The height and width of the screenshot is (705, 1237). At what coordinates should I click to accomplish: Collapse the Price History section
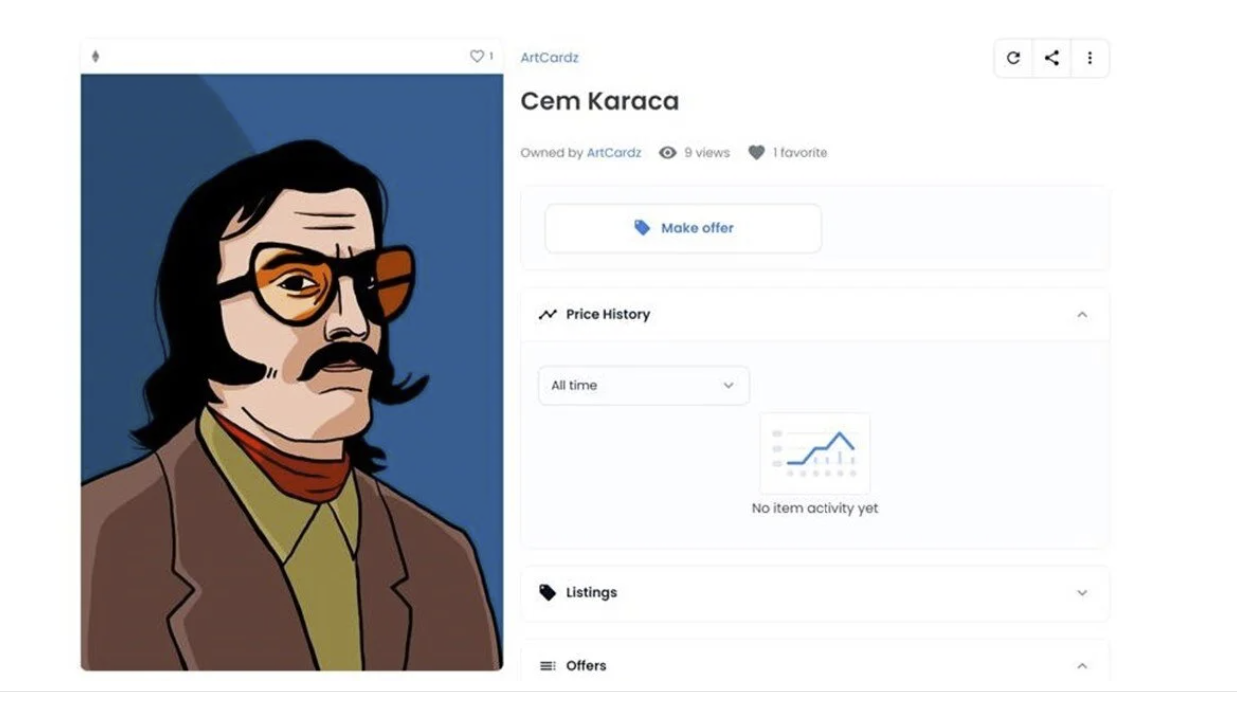coord(1082,315)
